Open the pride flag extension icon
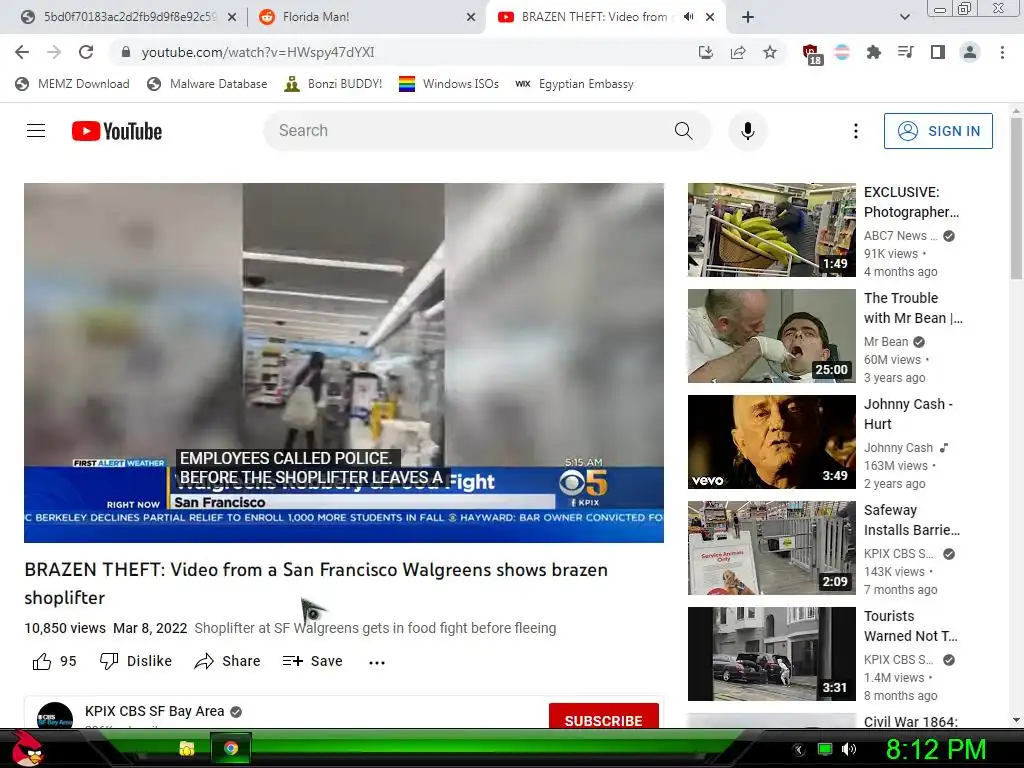Image resolution: width=1024 pixels, height=768 pixels. coord(842,52)
